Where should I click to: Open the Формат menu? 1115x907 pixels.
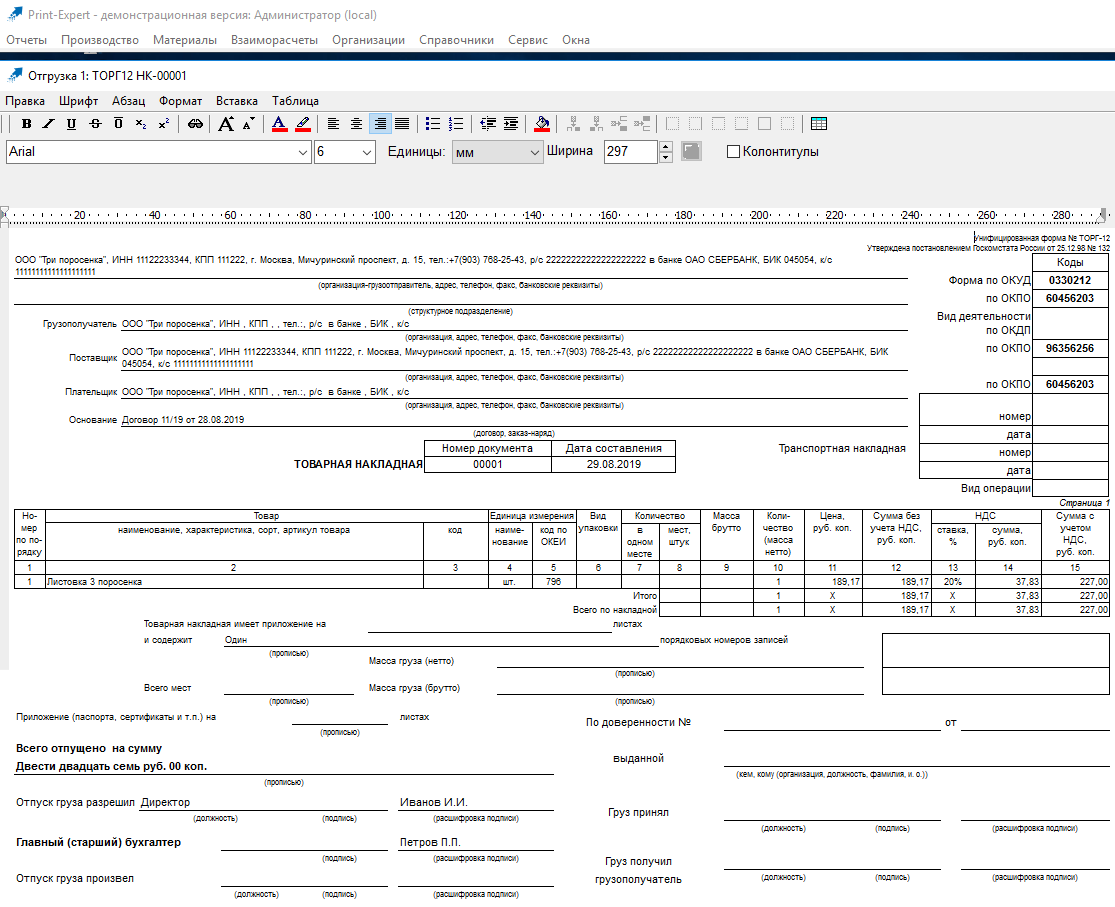181,101
